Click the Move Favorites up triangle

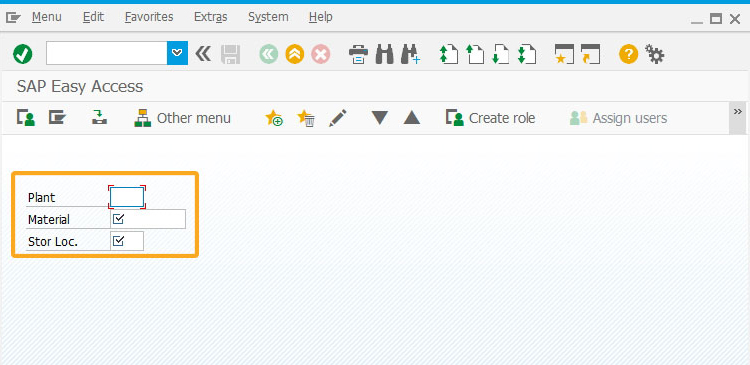pos(412,118)
